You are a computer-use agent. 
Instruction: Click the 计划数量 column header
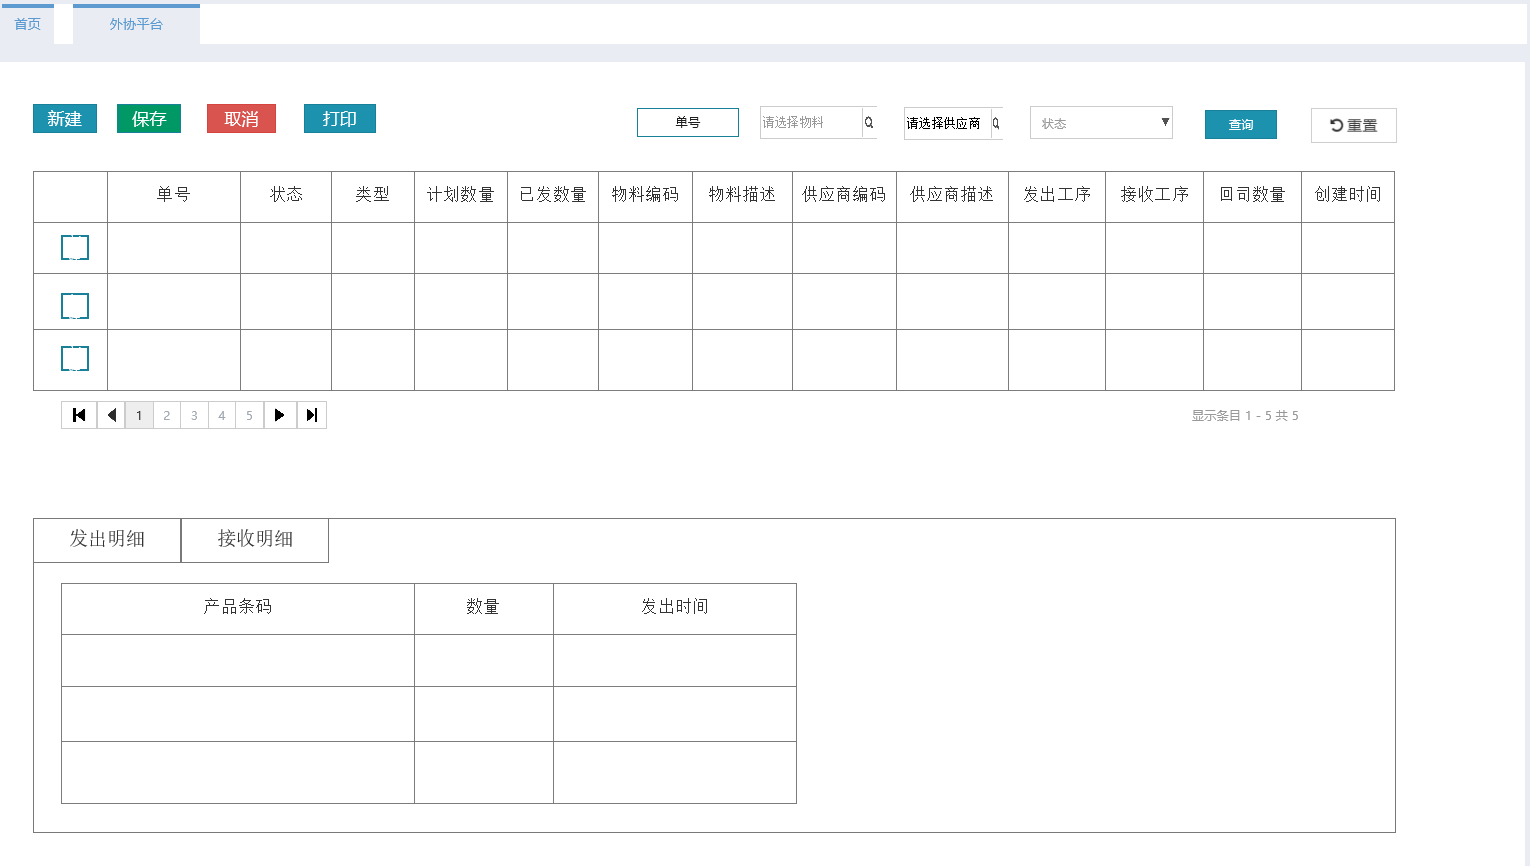(x=461, y=196)
